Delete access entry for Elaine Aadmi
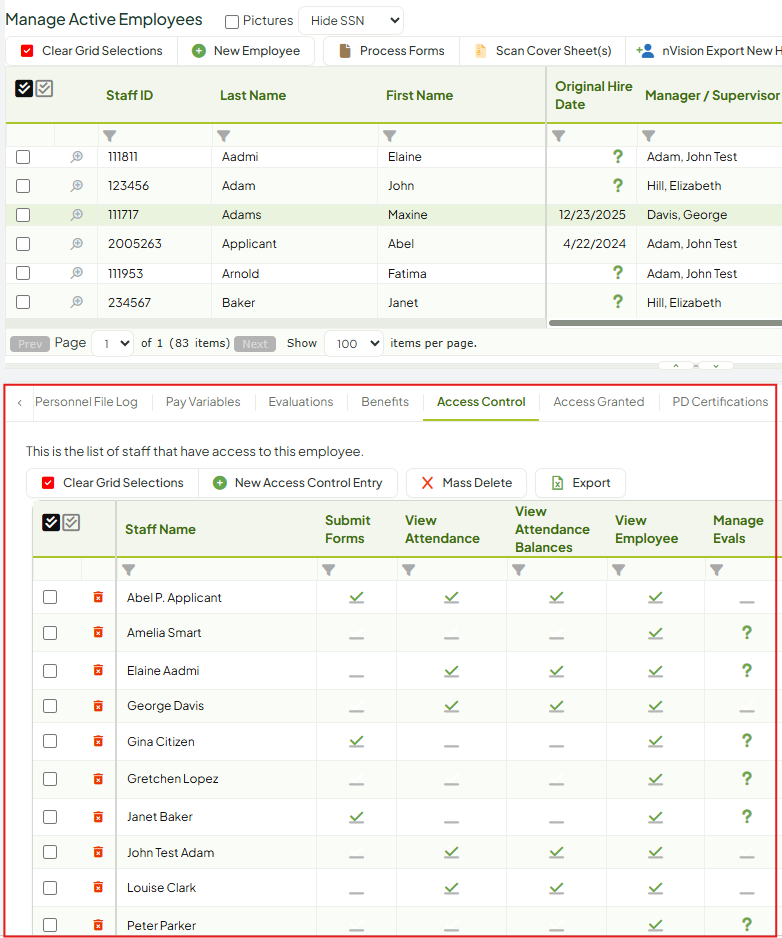The height and width of the screenshot is (938, 782). [x=98, y=670]
